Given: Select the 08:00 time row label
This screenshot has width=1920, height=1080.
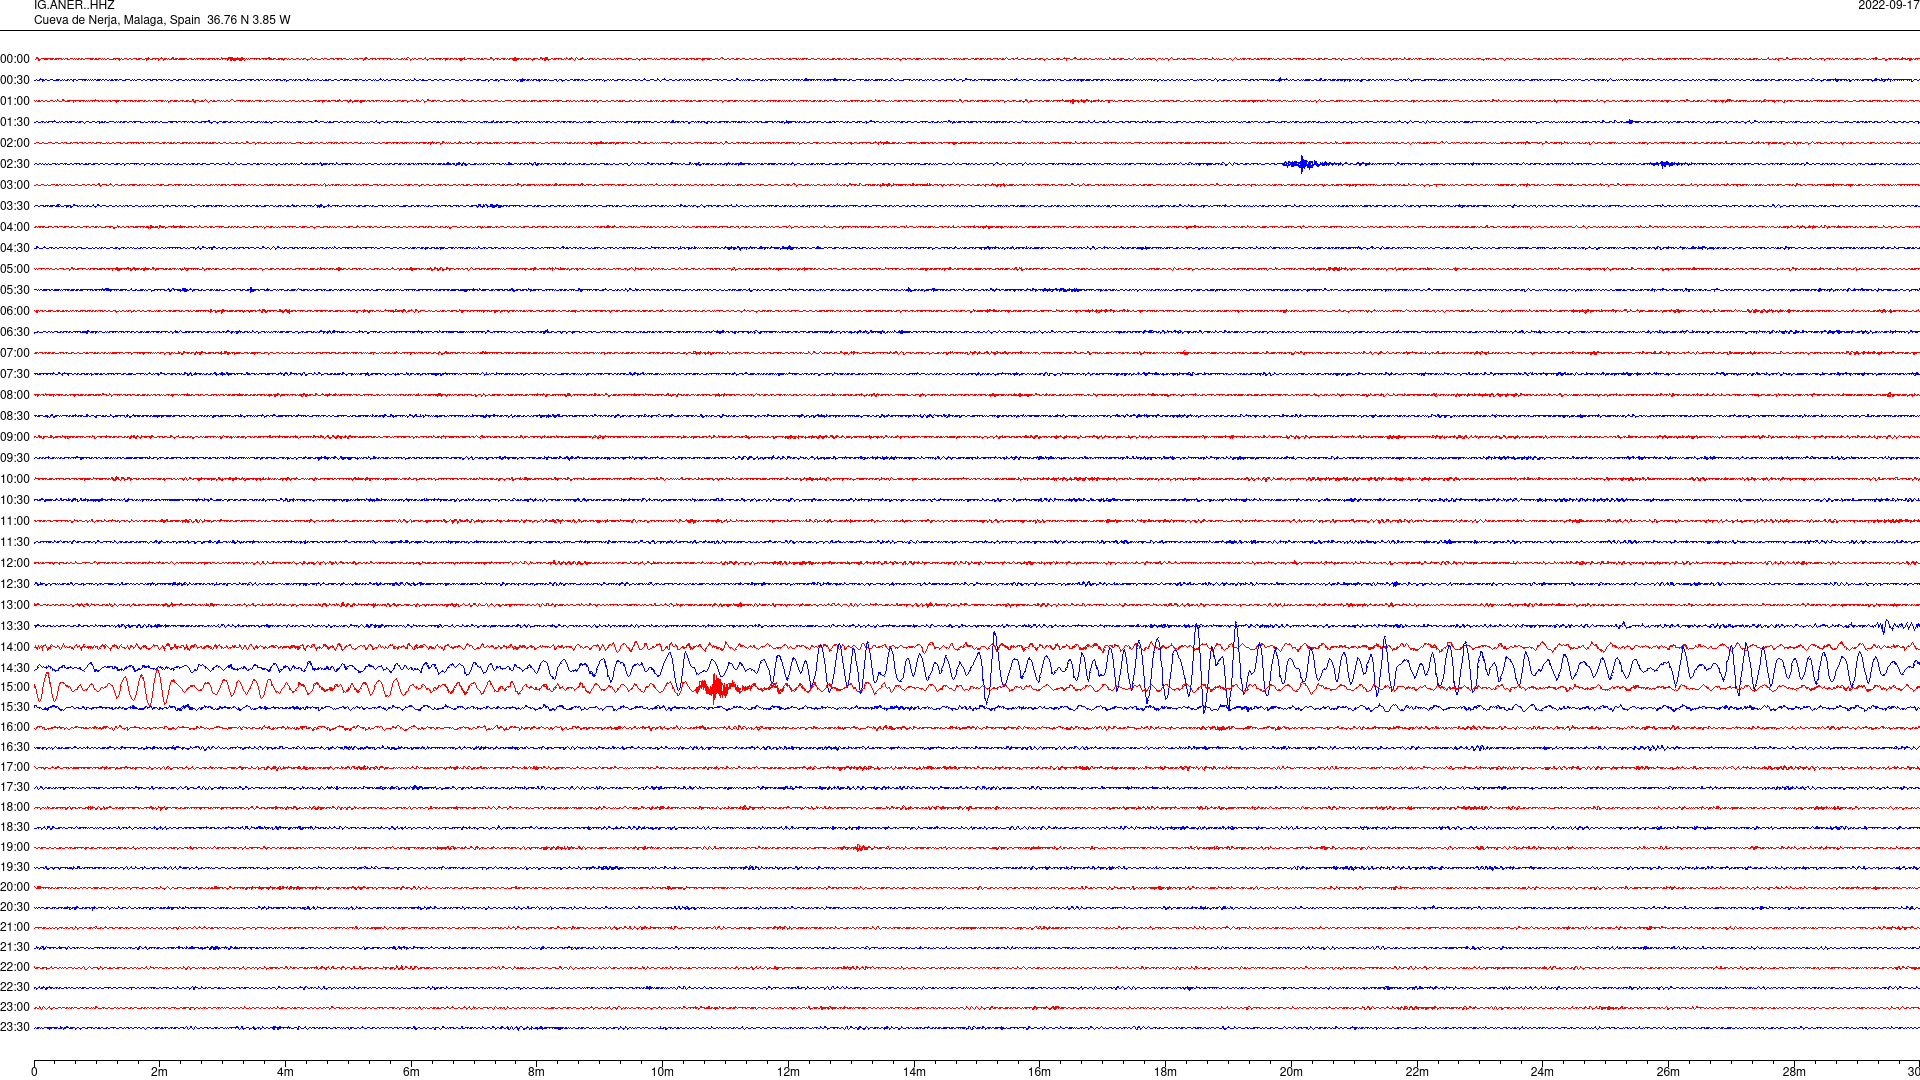Looking at the screenshot, I should coord(15,395).
